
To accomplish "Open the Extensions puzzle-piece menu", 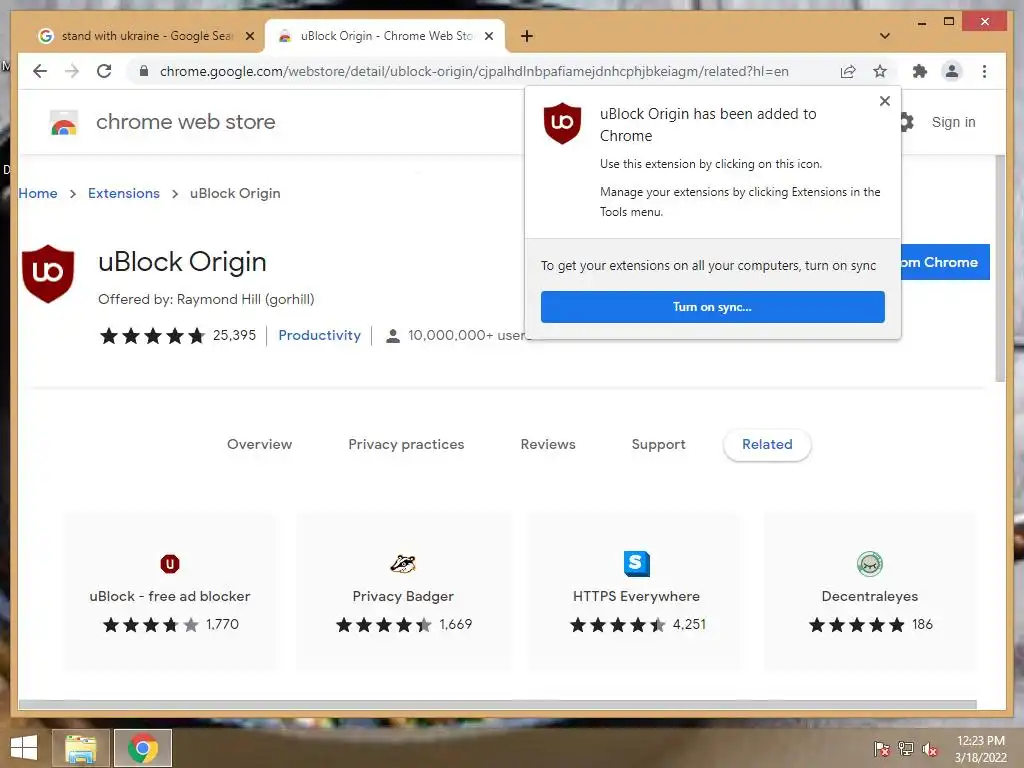I will pyautogui.click(x=920, y=71).
